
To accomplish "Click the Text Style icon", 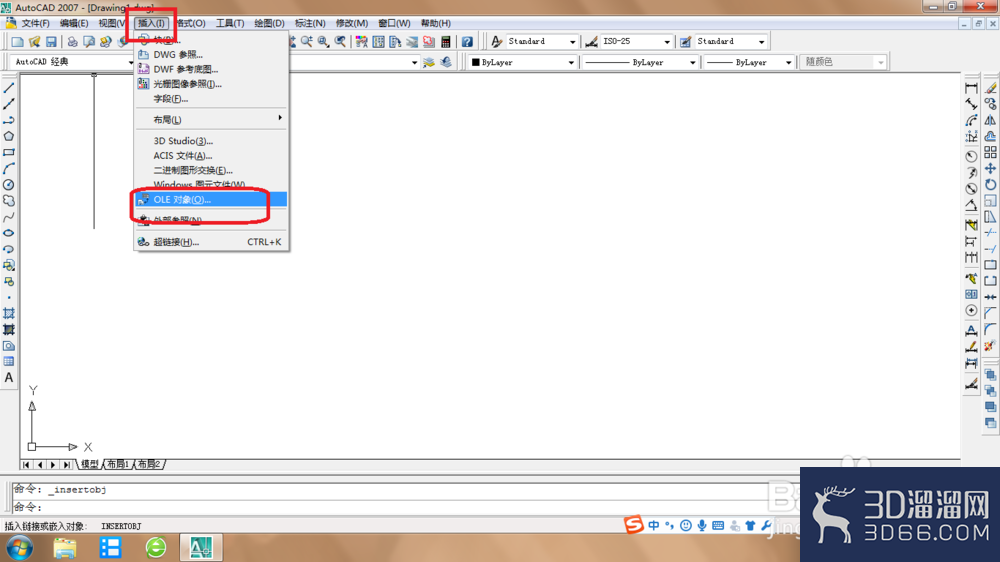I will (496, 41).
